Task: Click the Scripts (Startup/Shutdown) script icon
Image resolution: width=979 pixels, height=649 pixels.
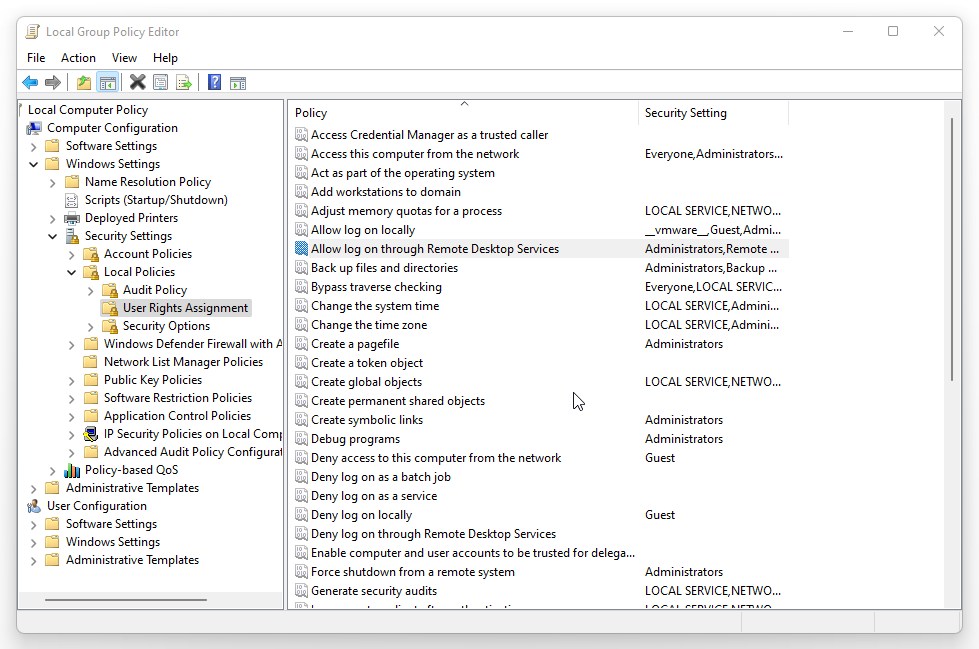Action: pos(72,200)
